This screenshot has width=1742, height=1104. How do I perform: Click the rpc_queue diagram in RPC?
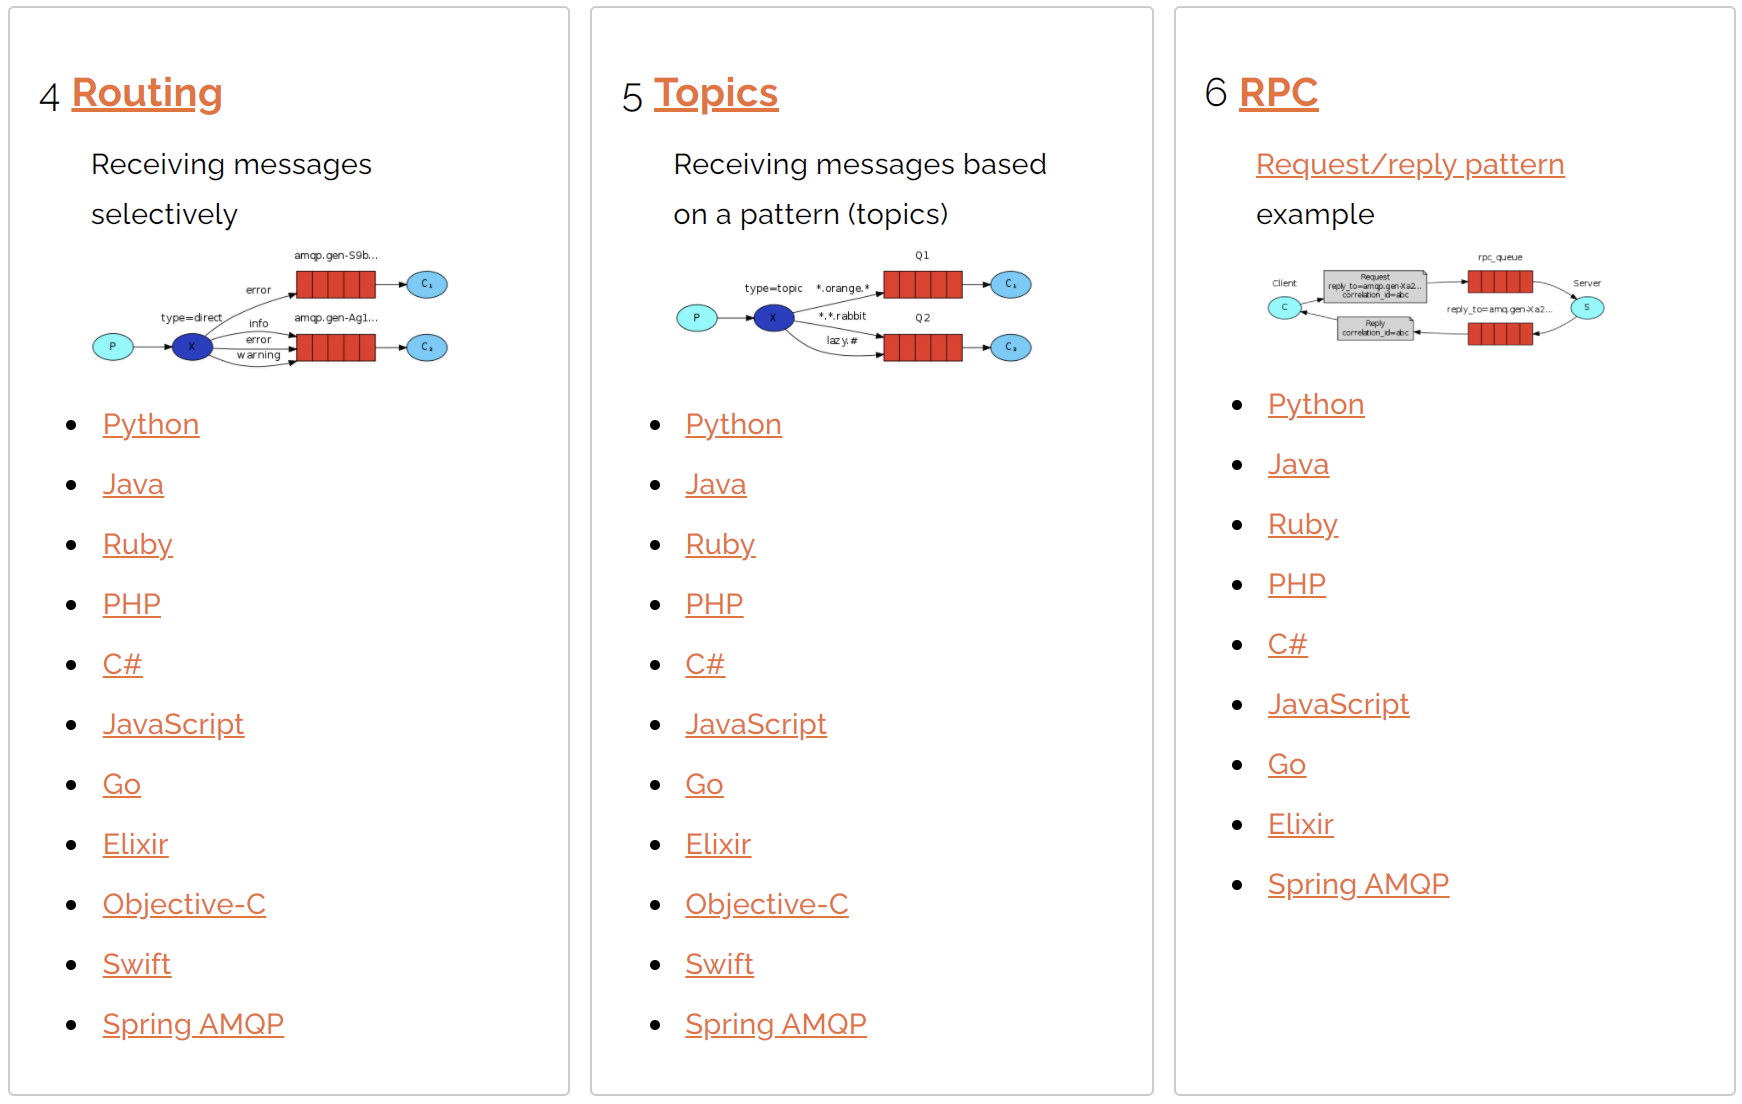(1435, 305)
